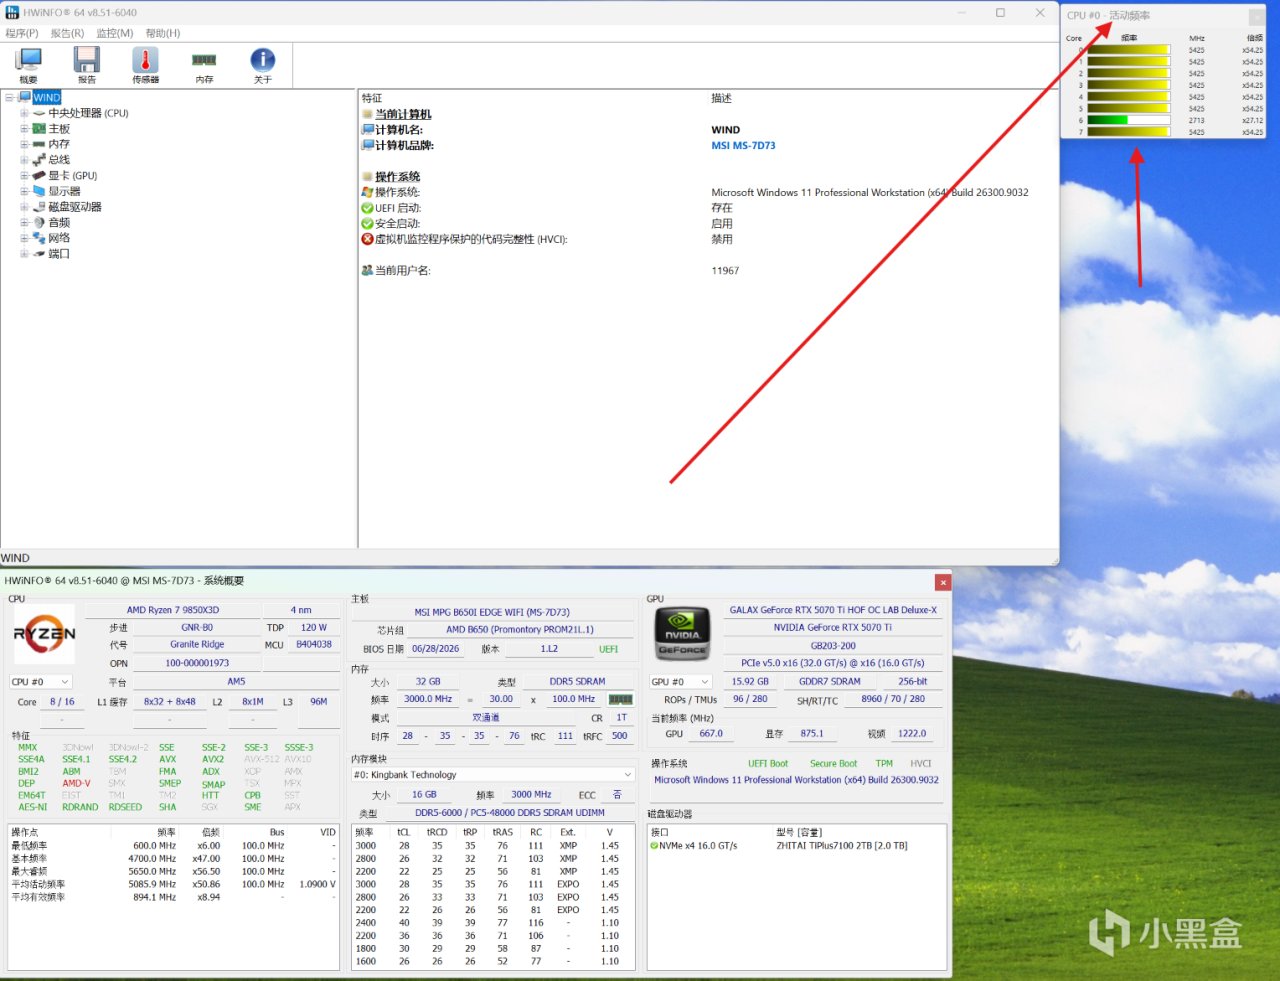The image size is (1280, 981).
Task: Click the AMD-V feature flag
Action: (76, 784)
